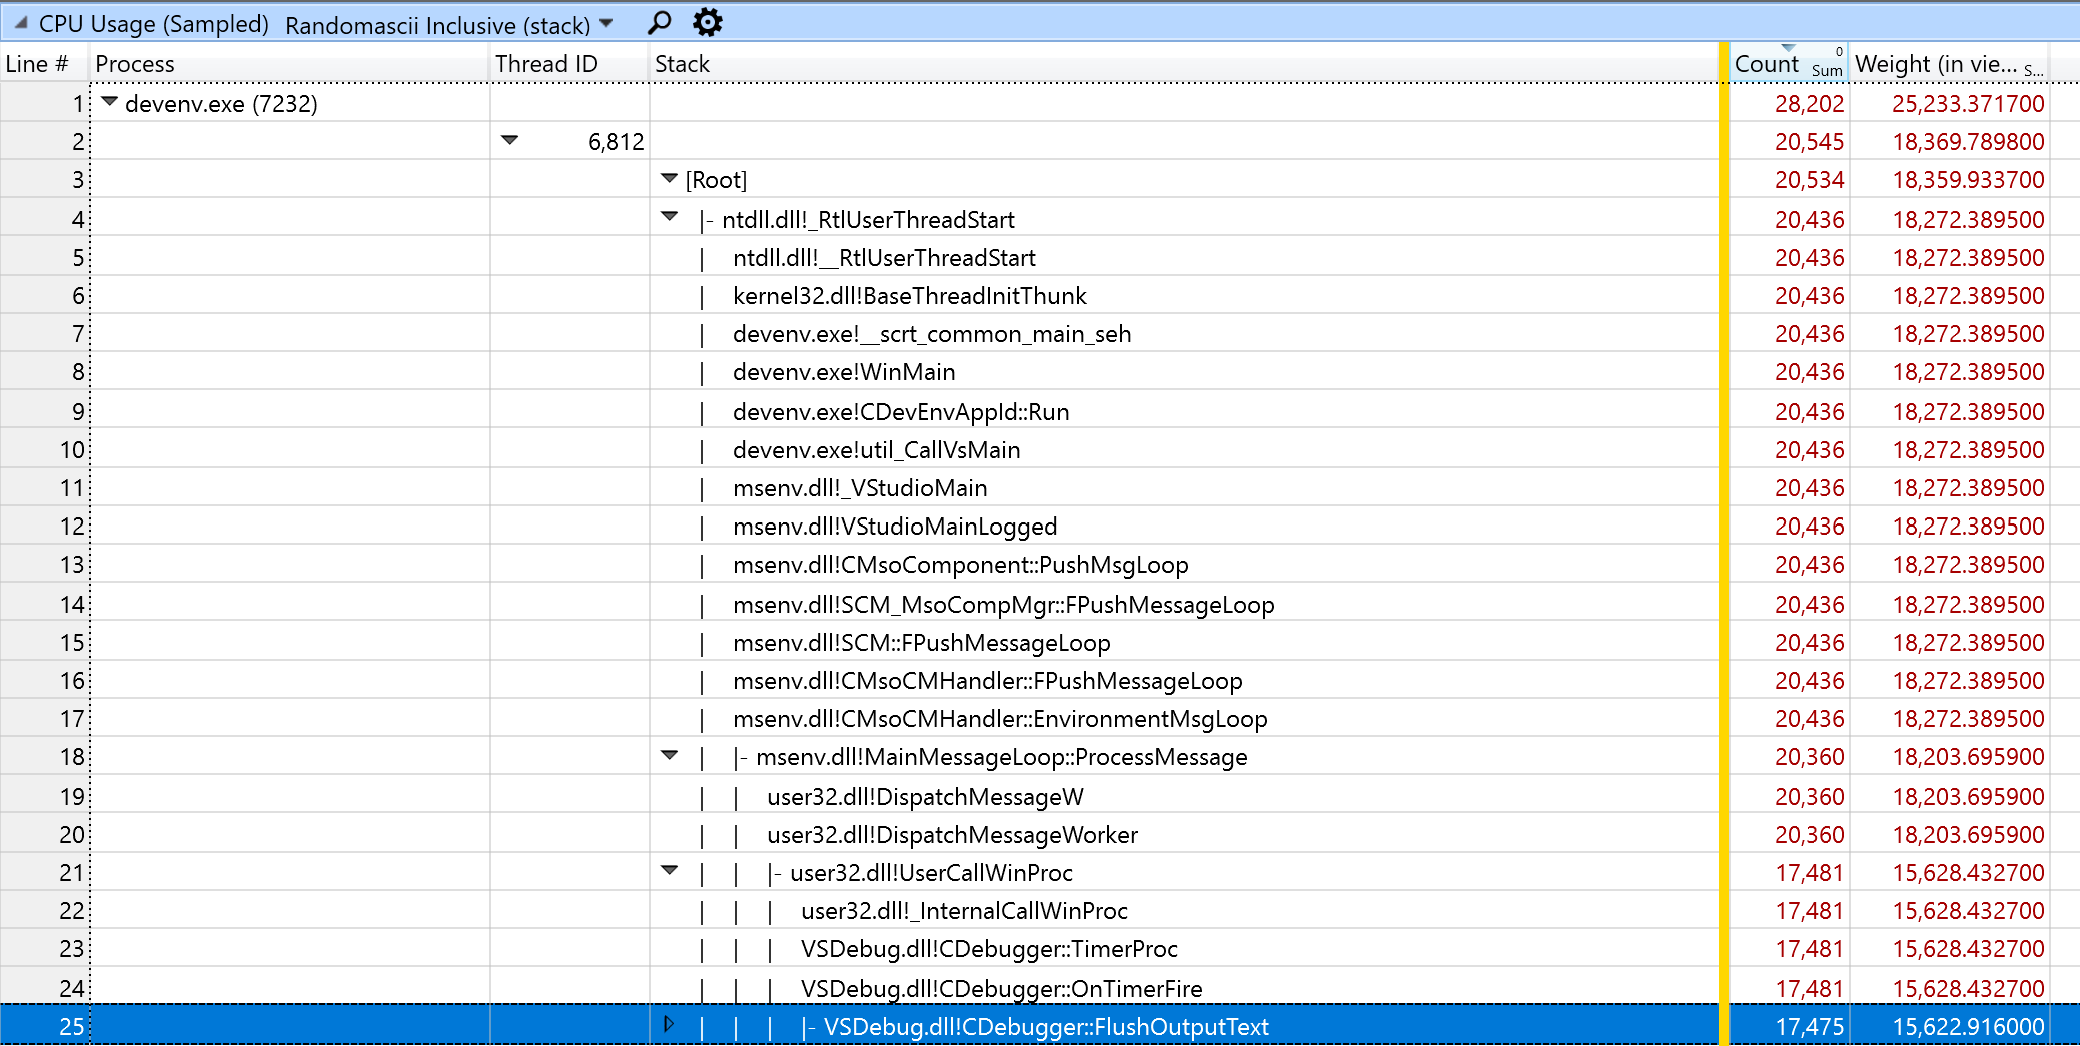Select the kernel32.dll!BaseThreadInitThunk stack frame
Screen dimensions: 2080x1046
[x=909, y=295]
